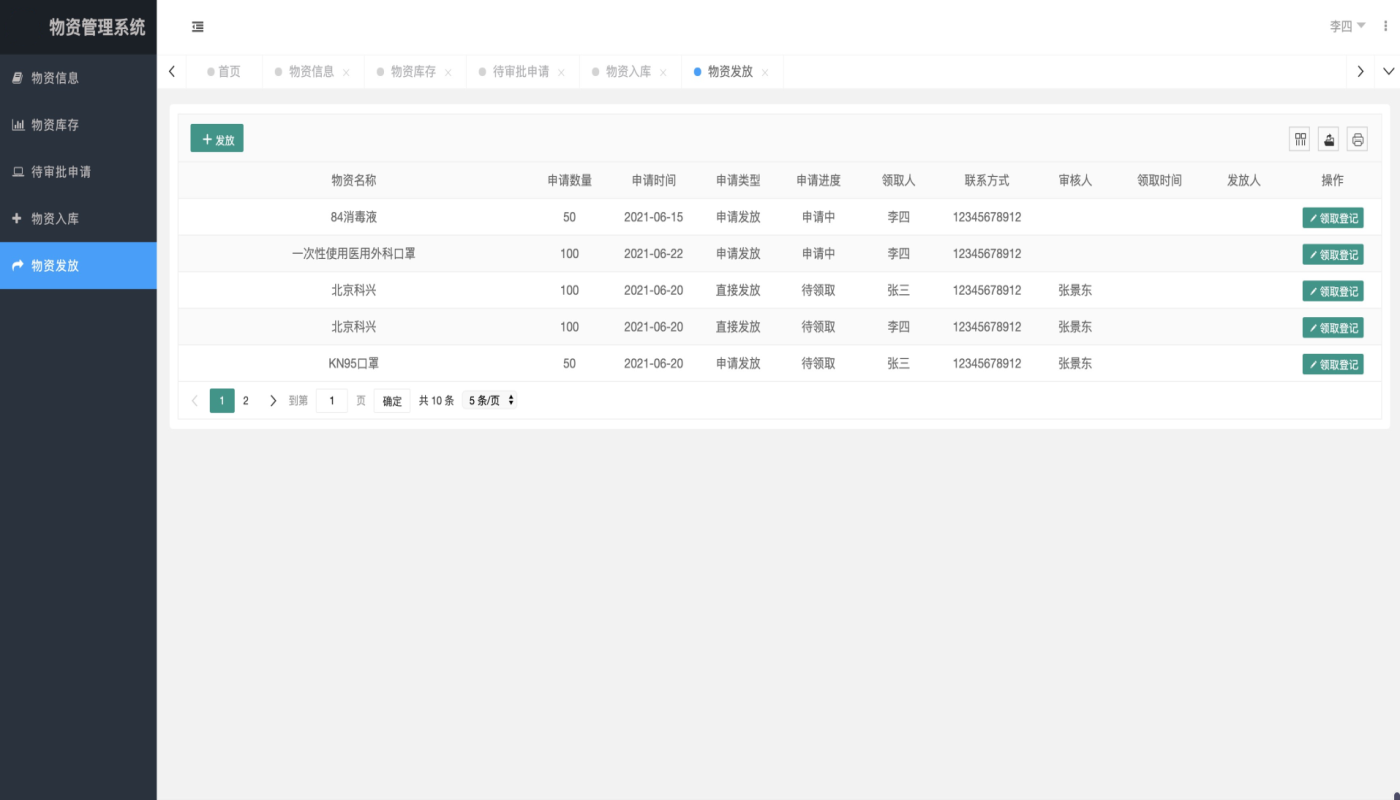Switch to the 待审批申请 tab
1400x800 pixels.
point(521,72)
